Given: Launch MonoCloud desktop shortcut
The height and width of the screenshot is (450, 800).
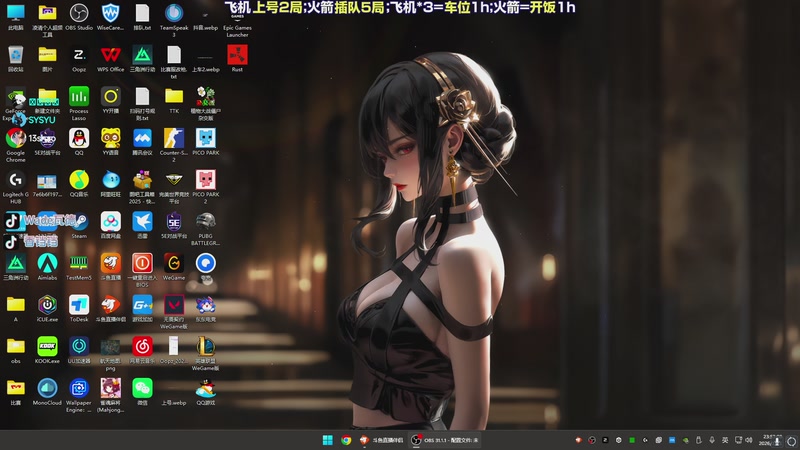Looking at the screenshot, I should coord(47,389).
